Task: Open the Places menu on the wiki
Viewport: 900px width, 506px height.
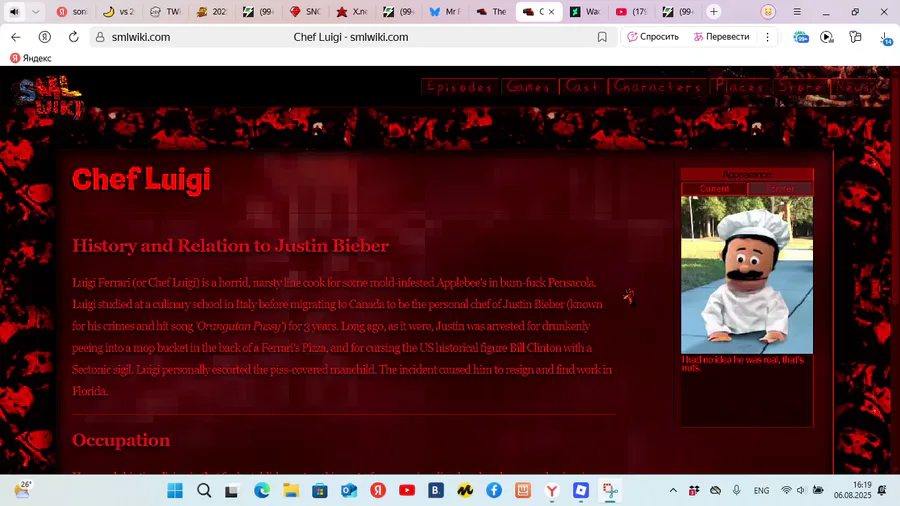Action: click(x=740, y=87)
